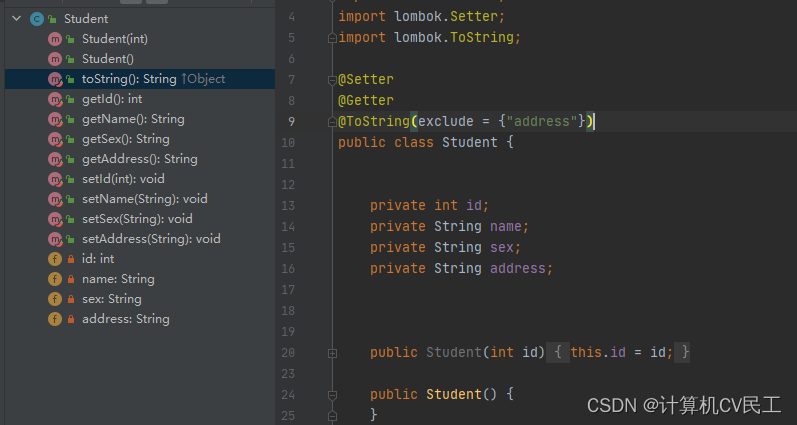Screen dimensions: 797x425
Task: Click the "address" string in exclude
Action: 542,122
